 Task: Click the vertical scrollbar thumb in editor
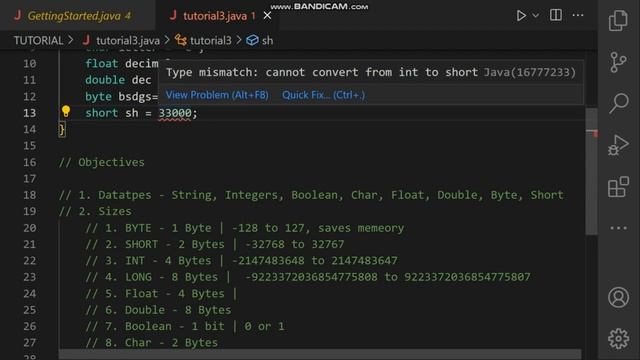tap(591, 171)
